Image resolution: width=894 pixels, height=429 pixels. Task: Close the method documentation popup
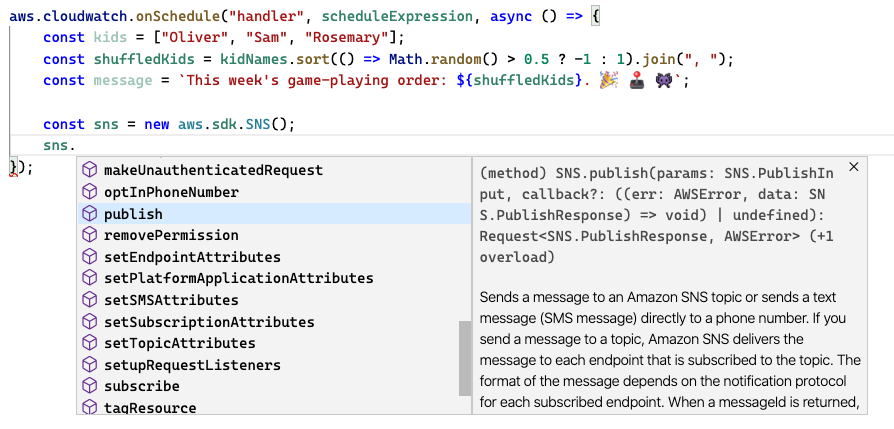pos(854,167)
